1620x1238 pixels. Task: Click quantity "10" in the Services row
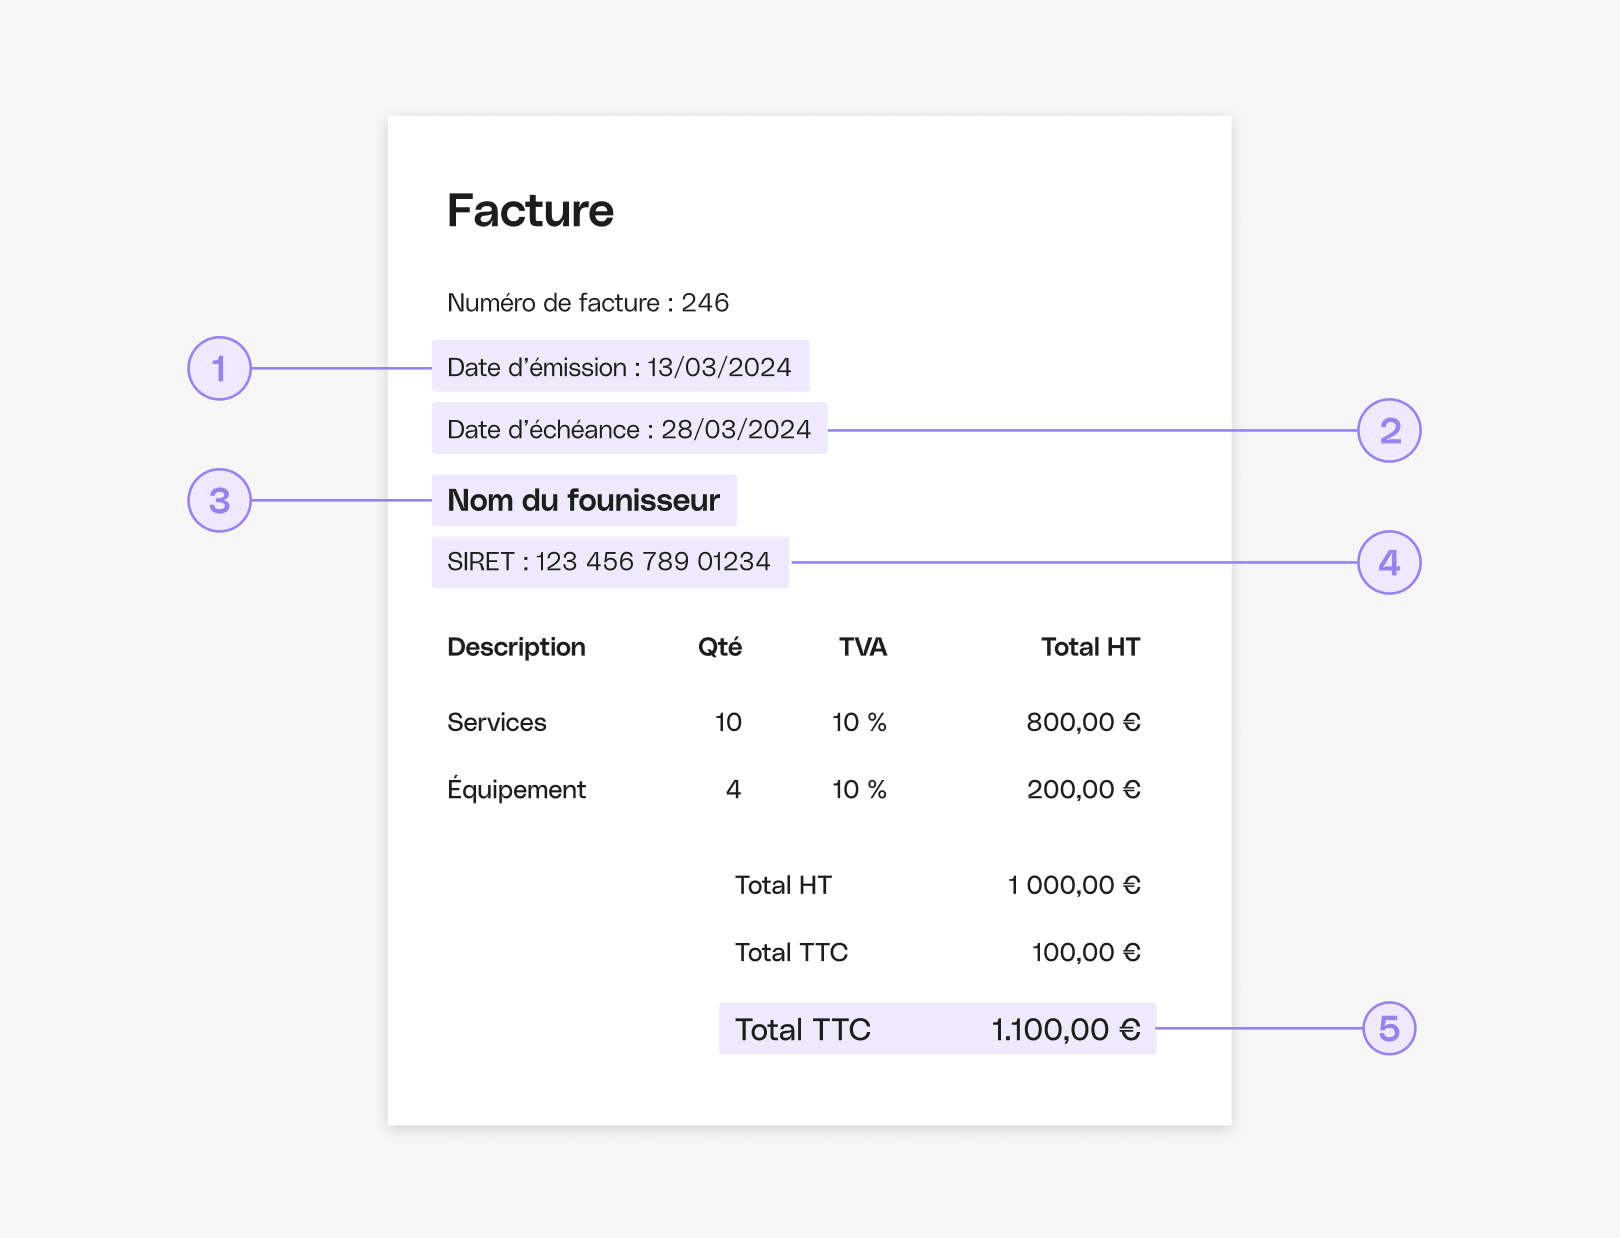click(x=728, y=722)
